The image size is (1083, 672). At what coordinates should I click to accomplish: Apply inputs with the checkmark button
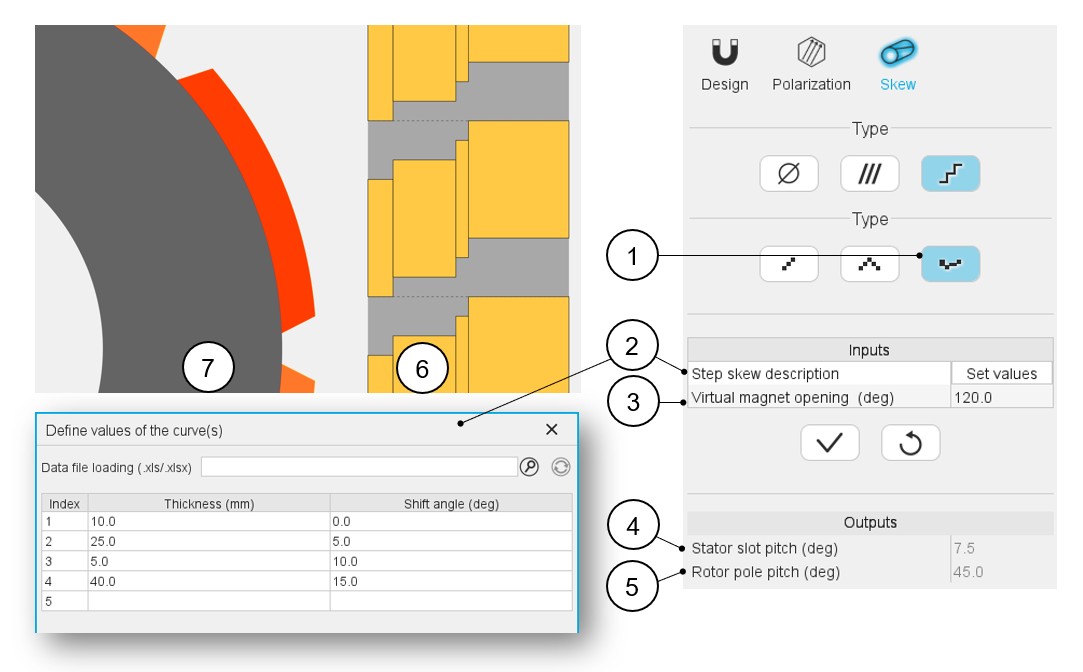pos(830,443)
